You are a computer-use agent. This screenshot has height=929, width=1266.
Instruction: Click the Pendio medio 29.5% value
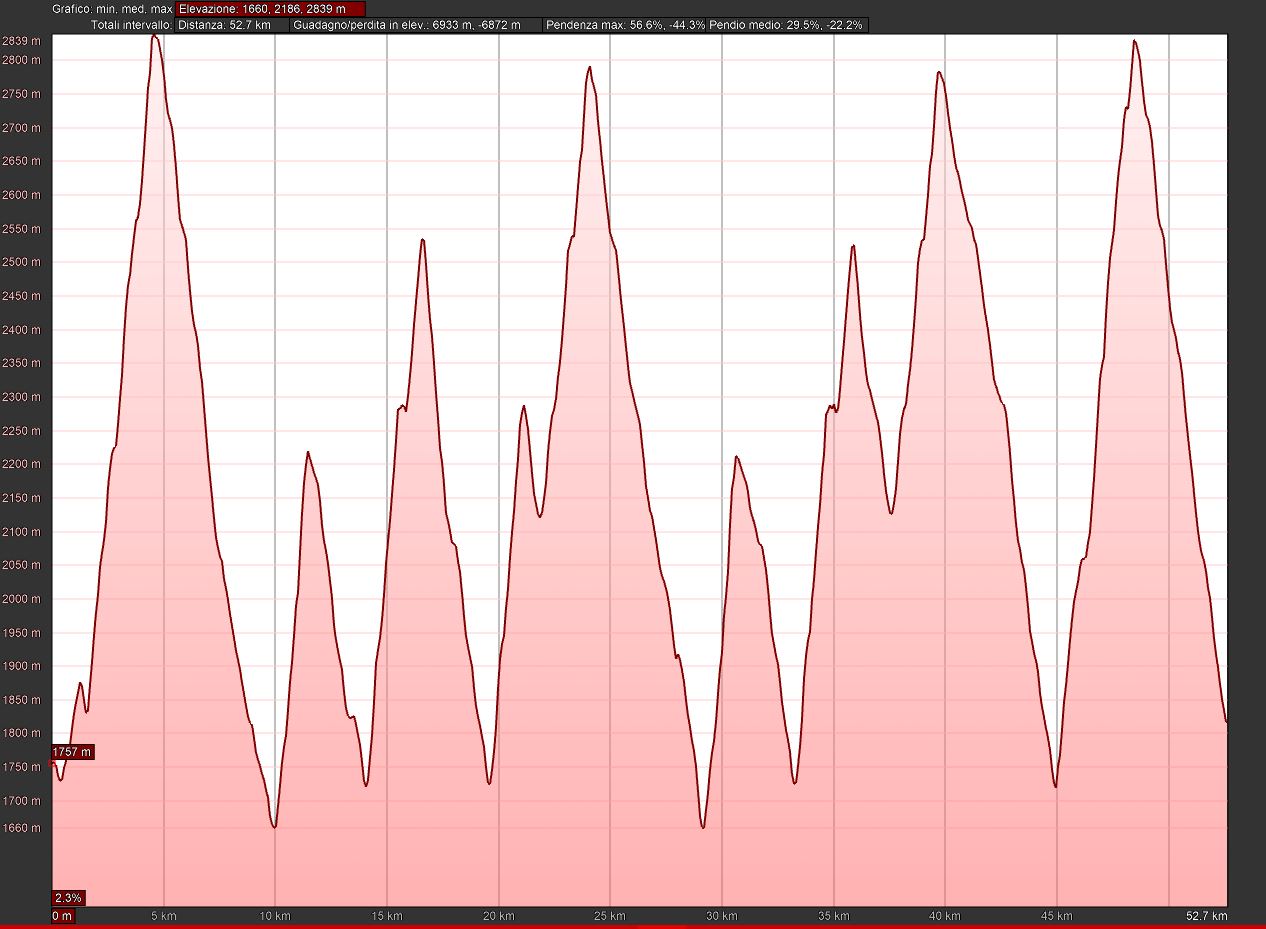(786, 25)
